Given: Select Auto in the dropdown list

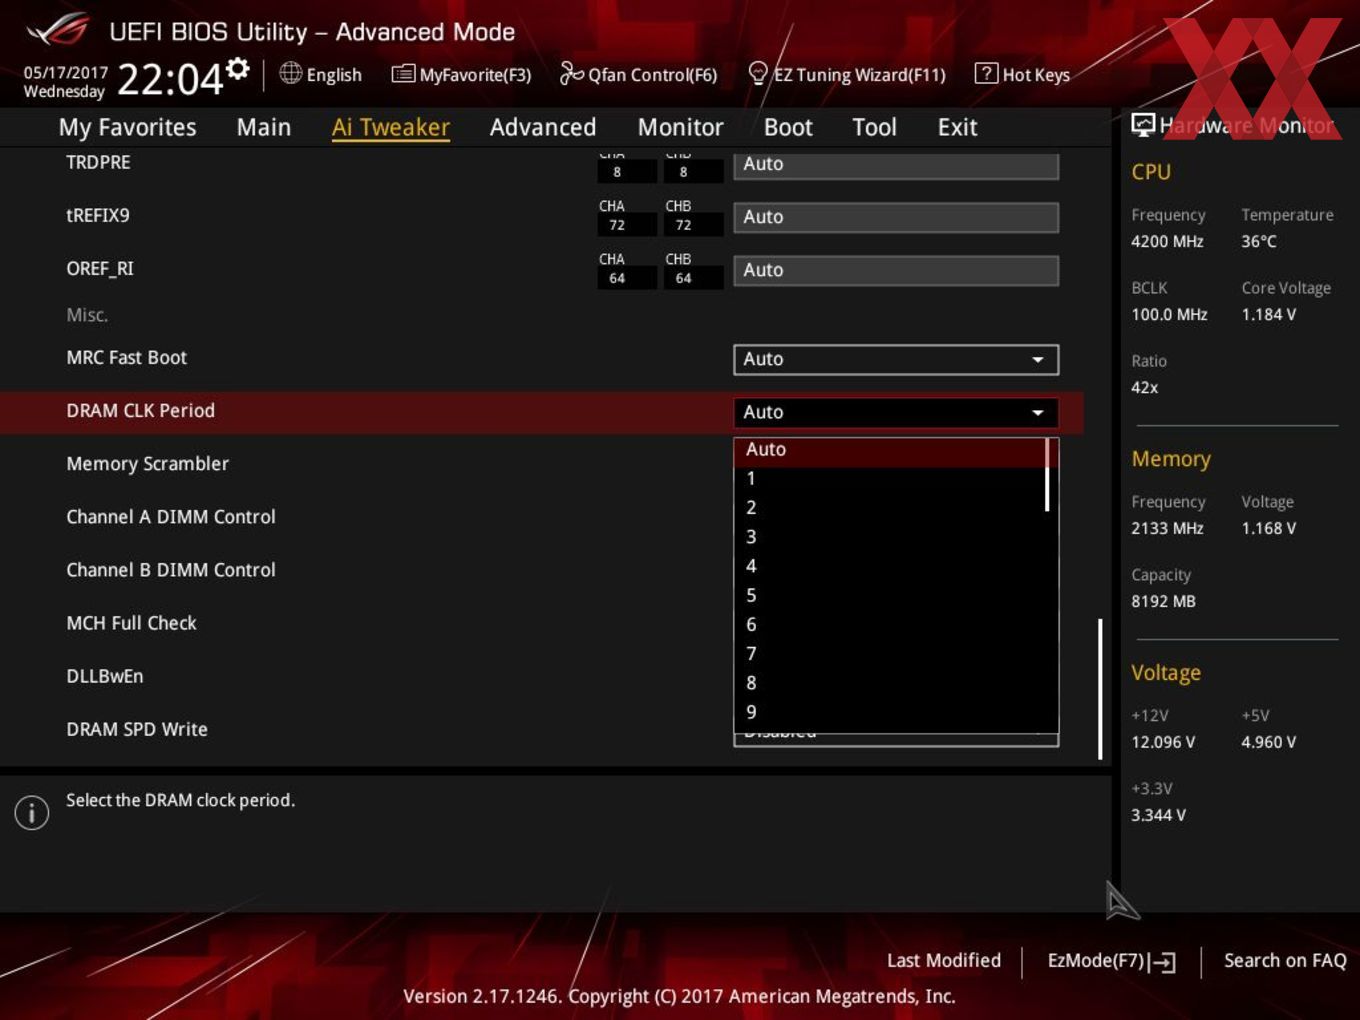Looking at the screenshot, I should point(889,450).
